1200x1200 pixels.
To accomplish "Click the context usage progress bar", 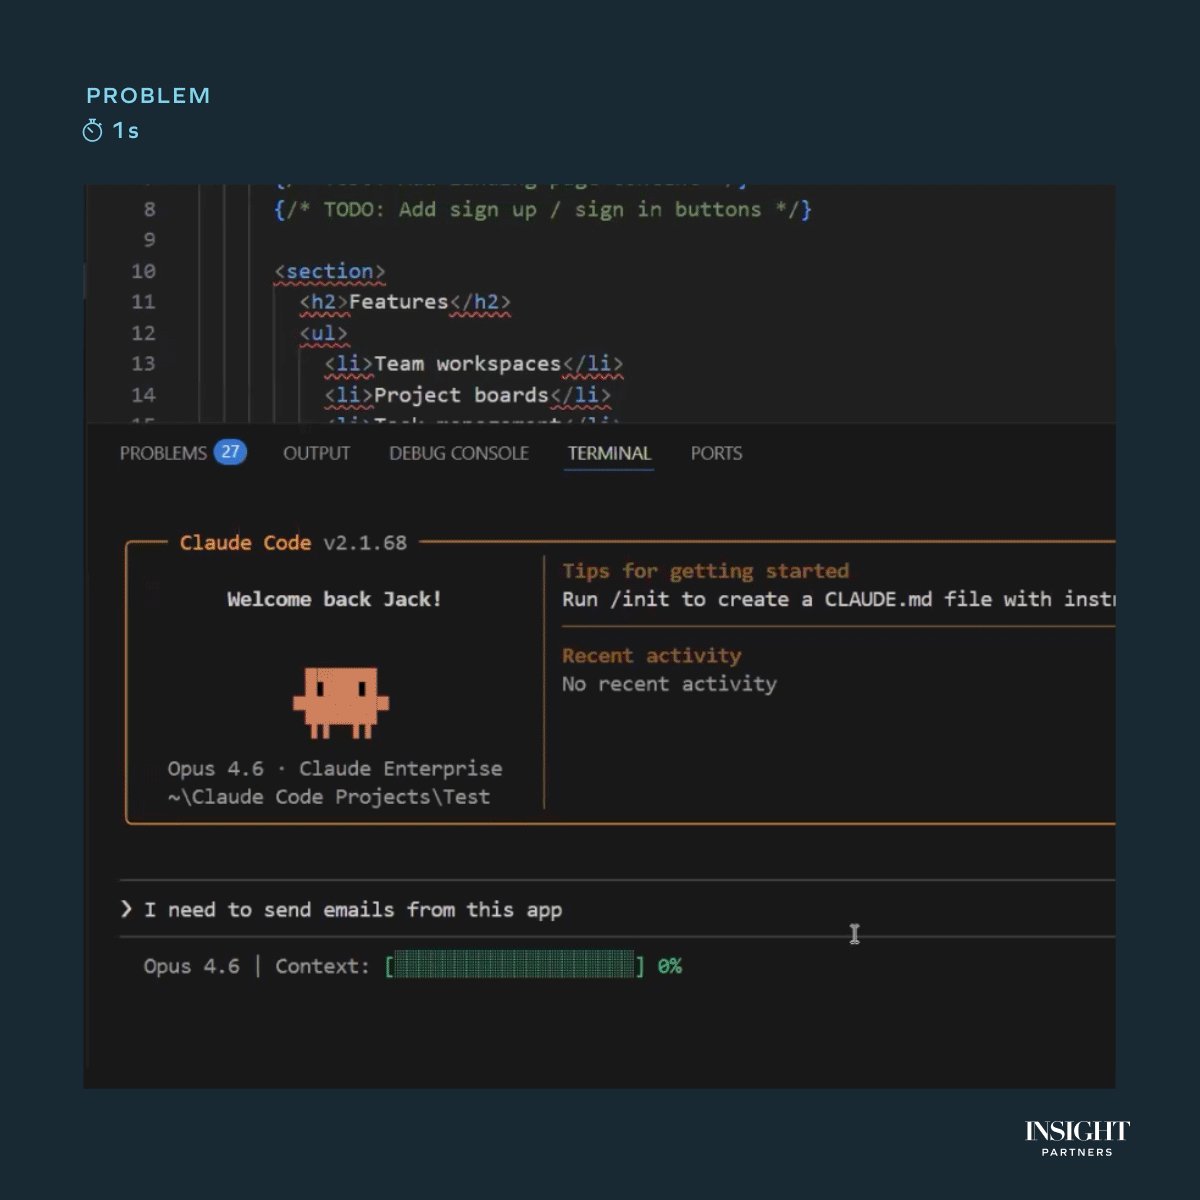I will pos(515,966).
